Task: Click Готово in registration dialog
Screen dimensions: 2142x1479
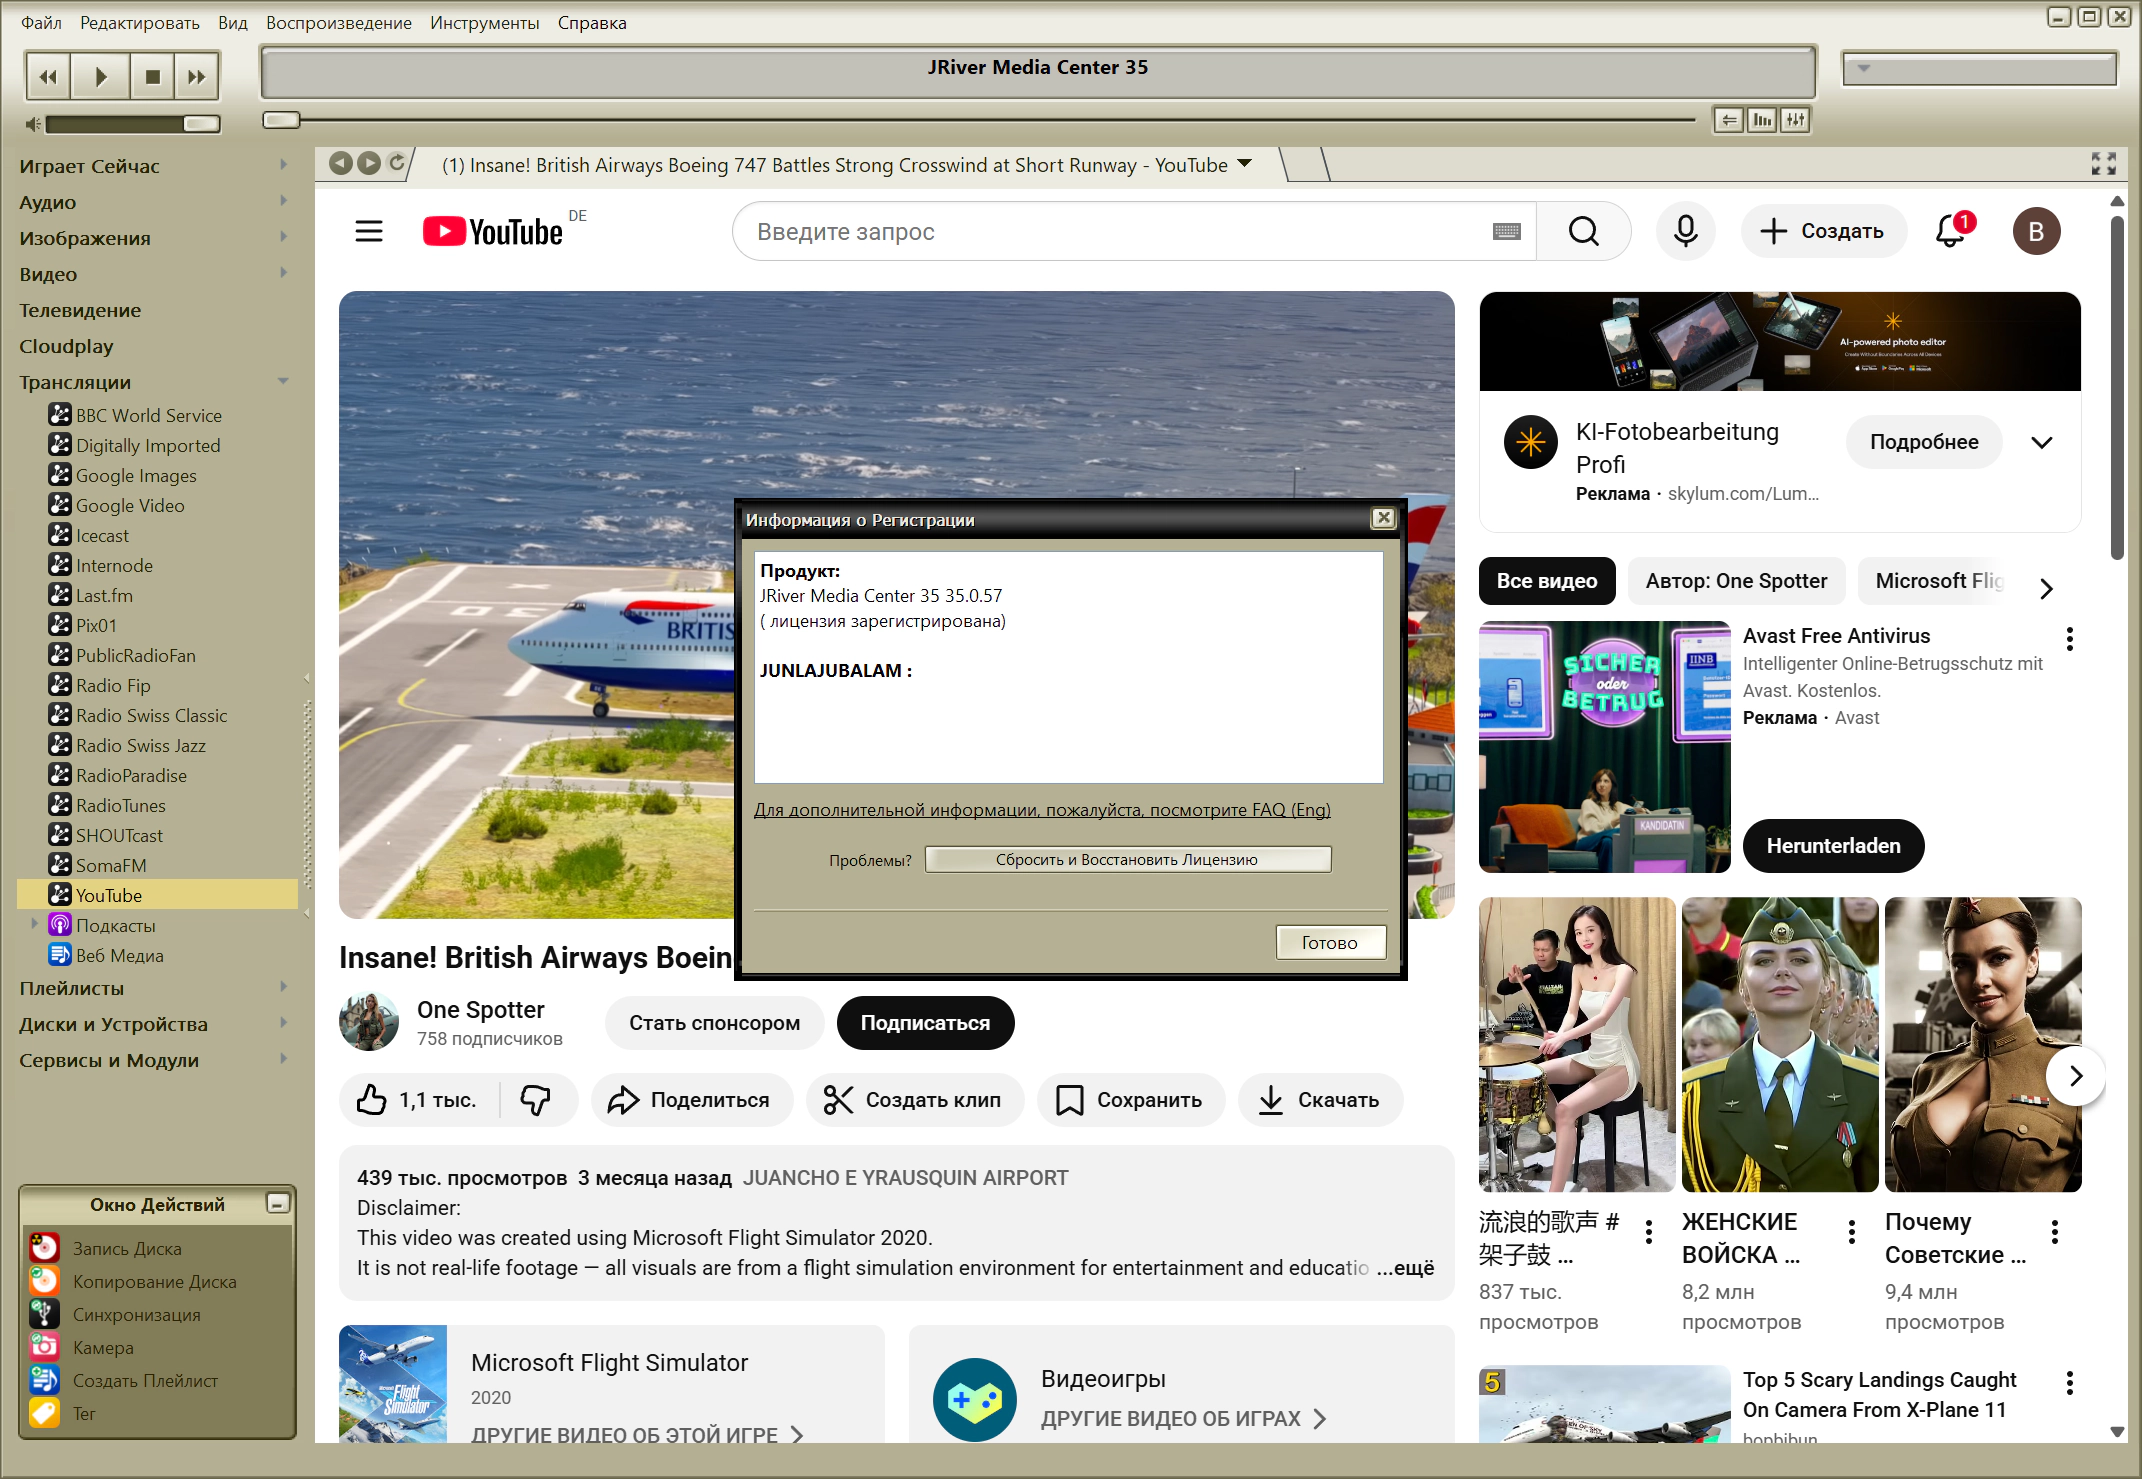Action: tap(1329, 942)
